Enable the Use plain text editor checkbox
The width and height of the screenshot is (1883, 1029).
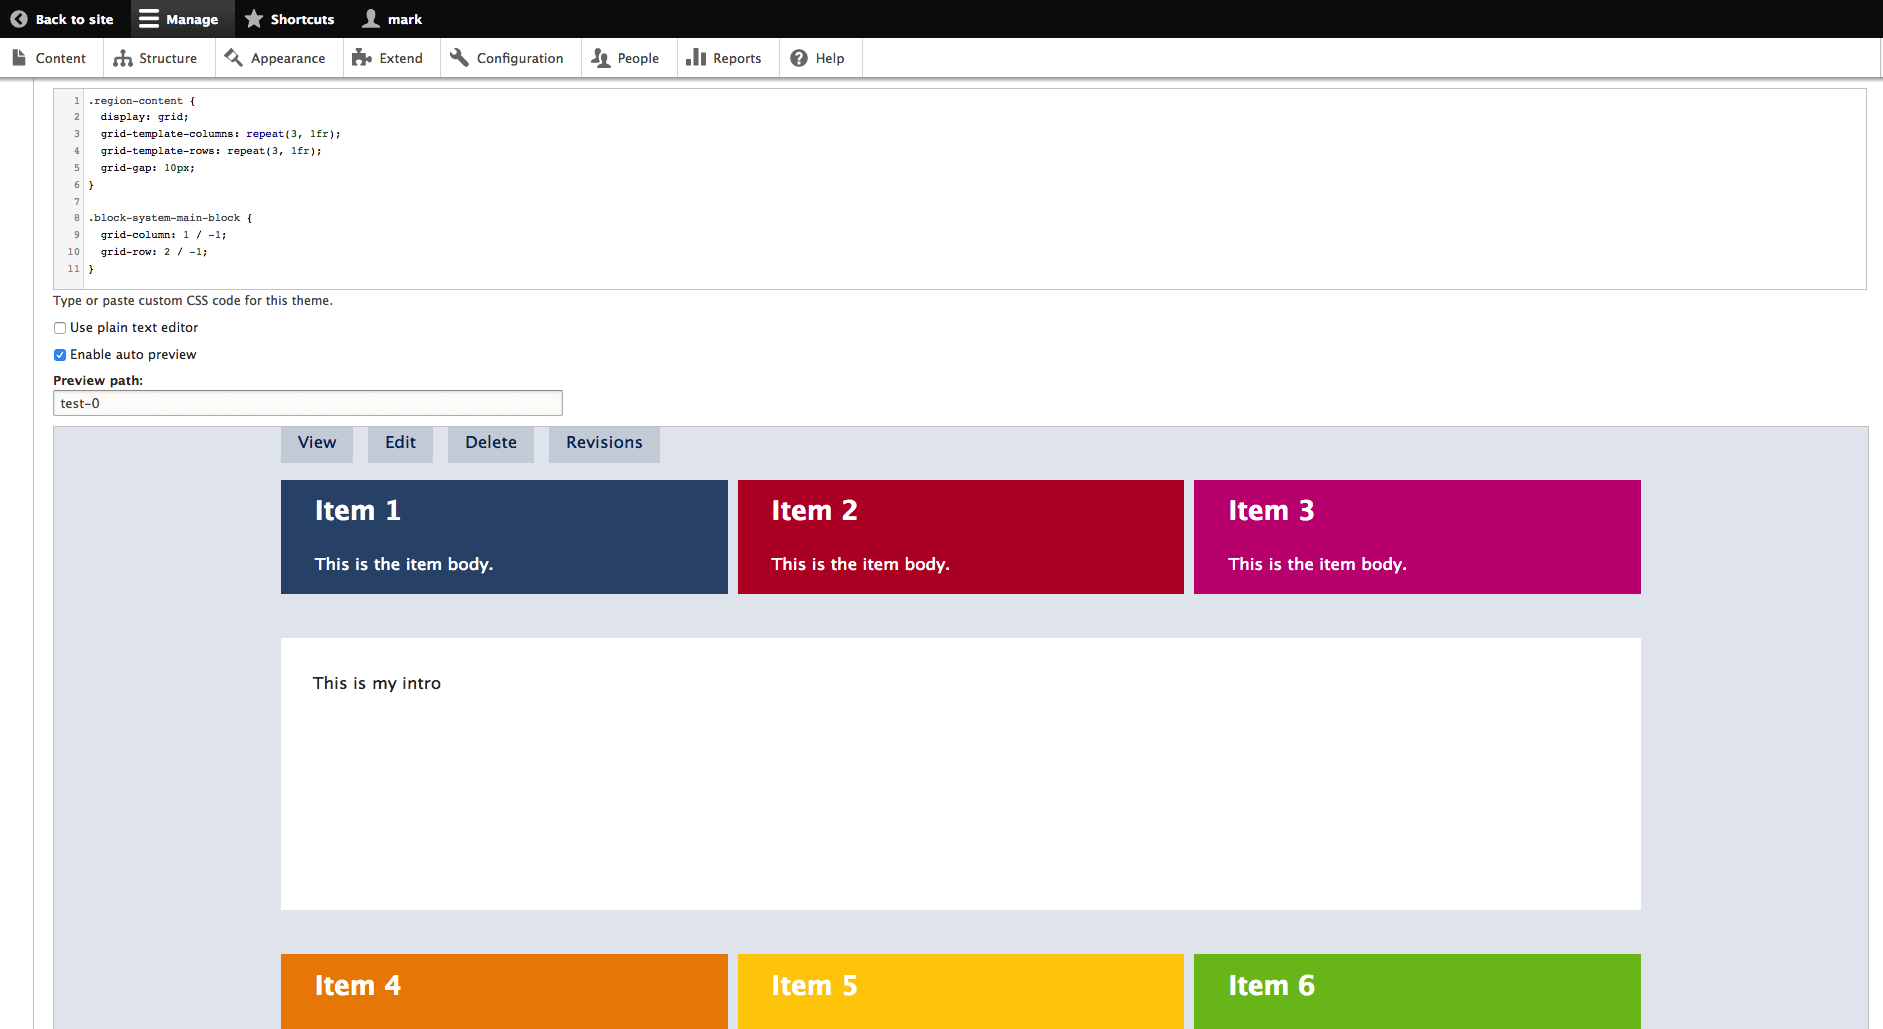(x=60, y=328)
